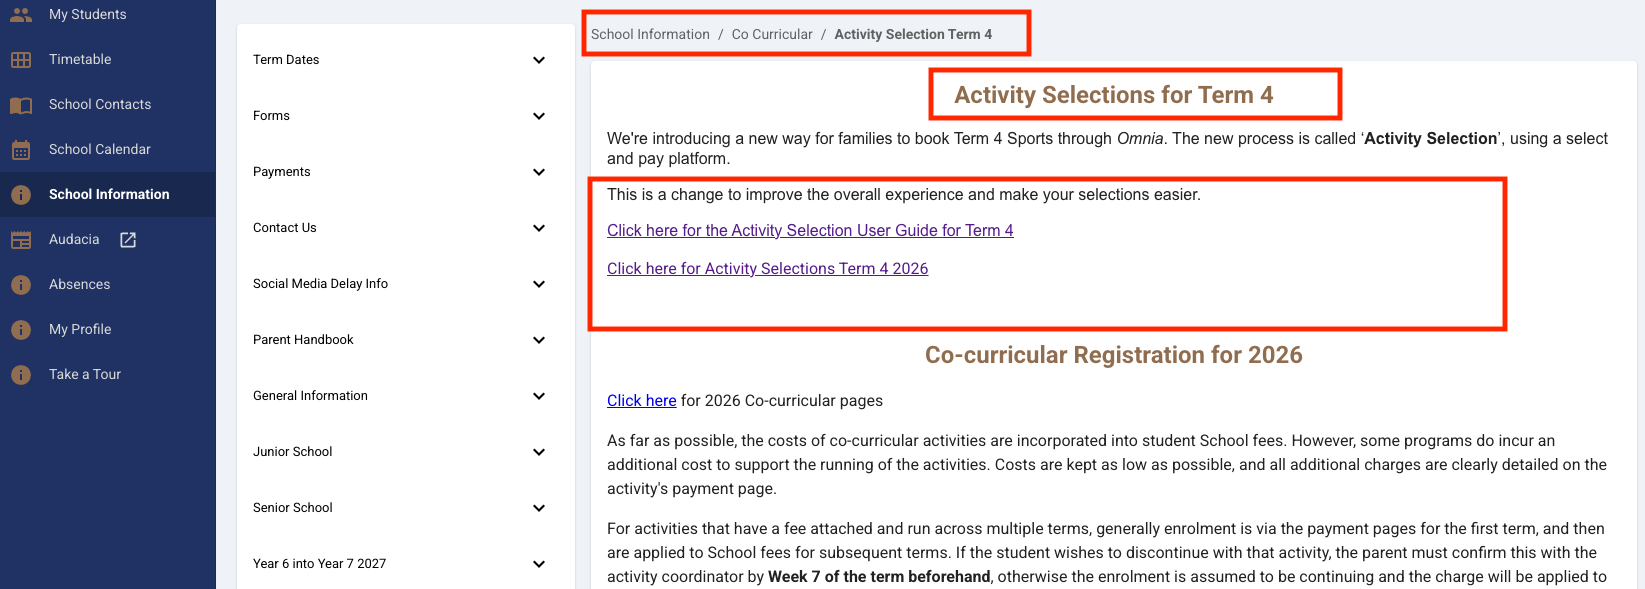Click the My Profile info icon
Screen dimensions: 1645x589
(x=21, y=329)
